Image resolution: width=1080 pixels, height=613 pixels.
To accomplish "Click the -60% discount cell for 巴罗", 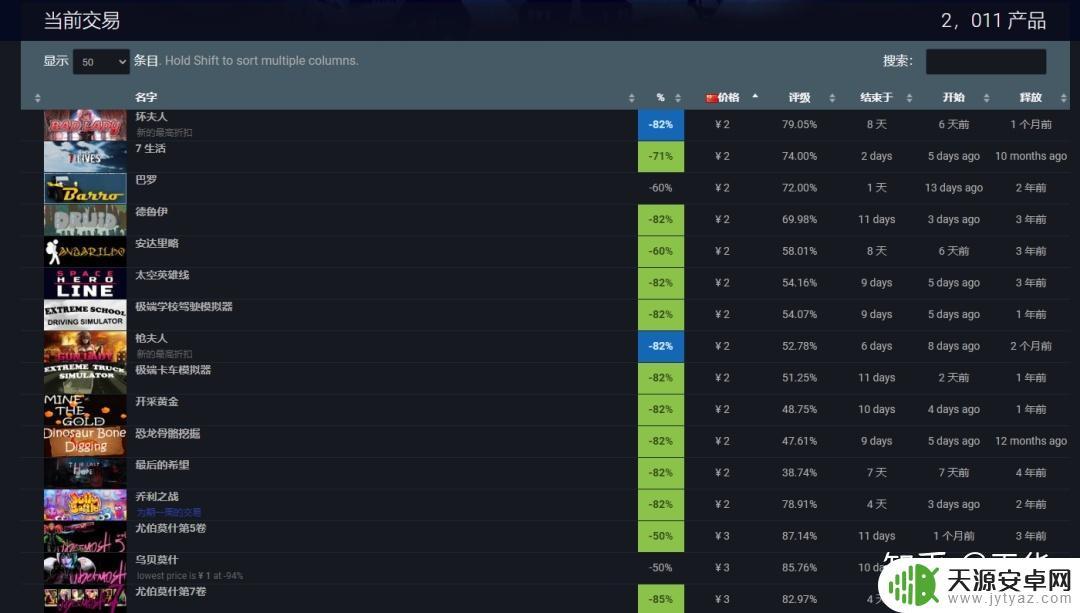I will [661, 189].
